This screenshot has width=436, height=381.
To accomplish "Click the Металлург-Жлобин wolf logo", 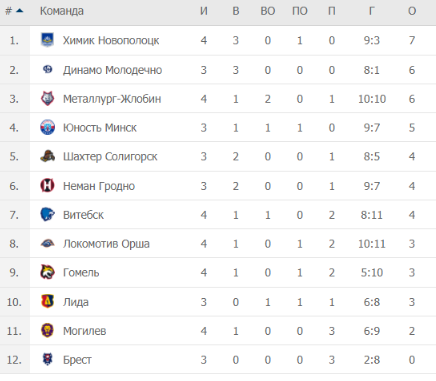I will tap(47, 99).
